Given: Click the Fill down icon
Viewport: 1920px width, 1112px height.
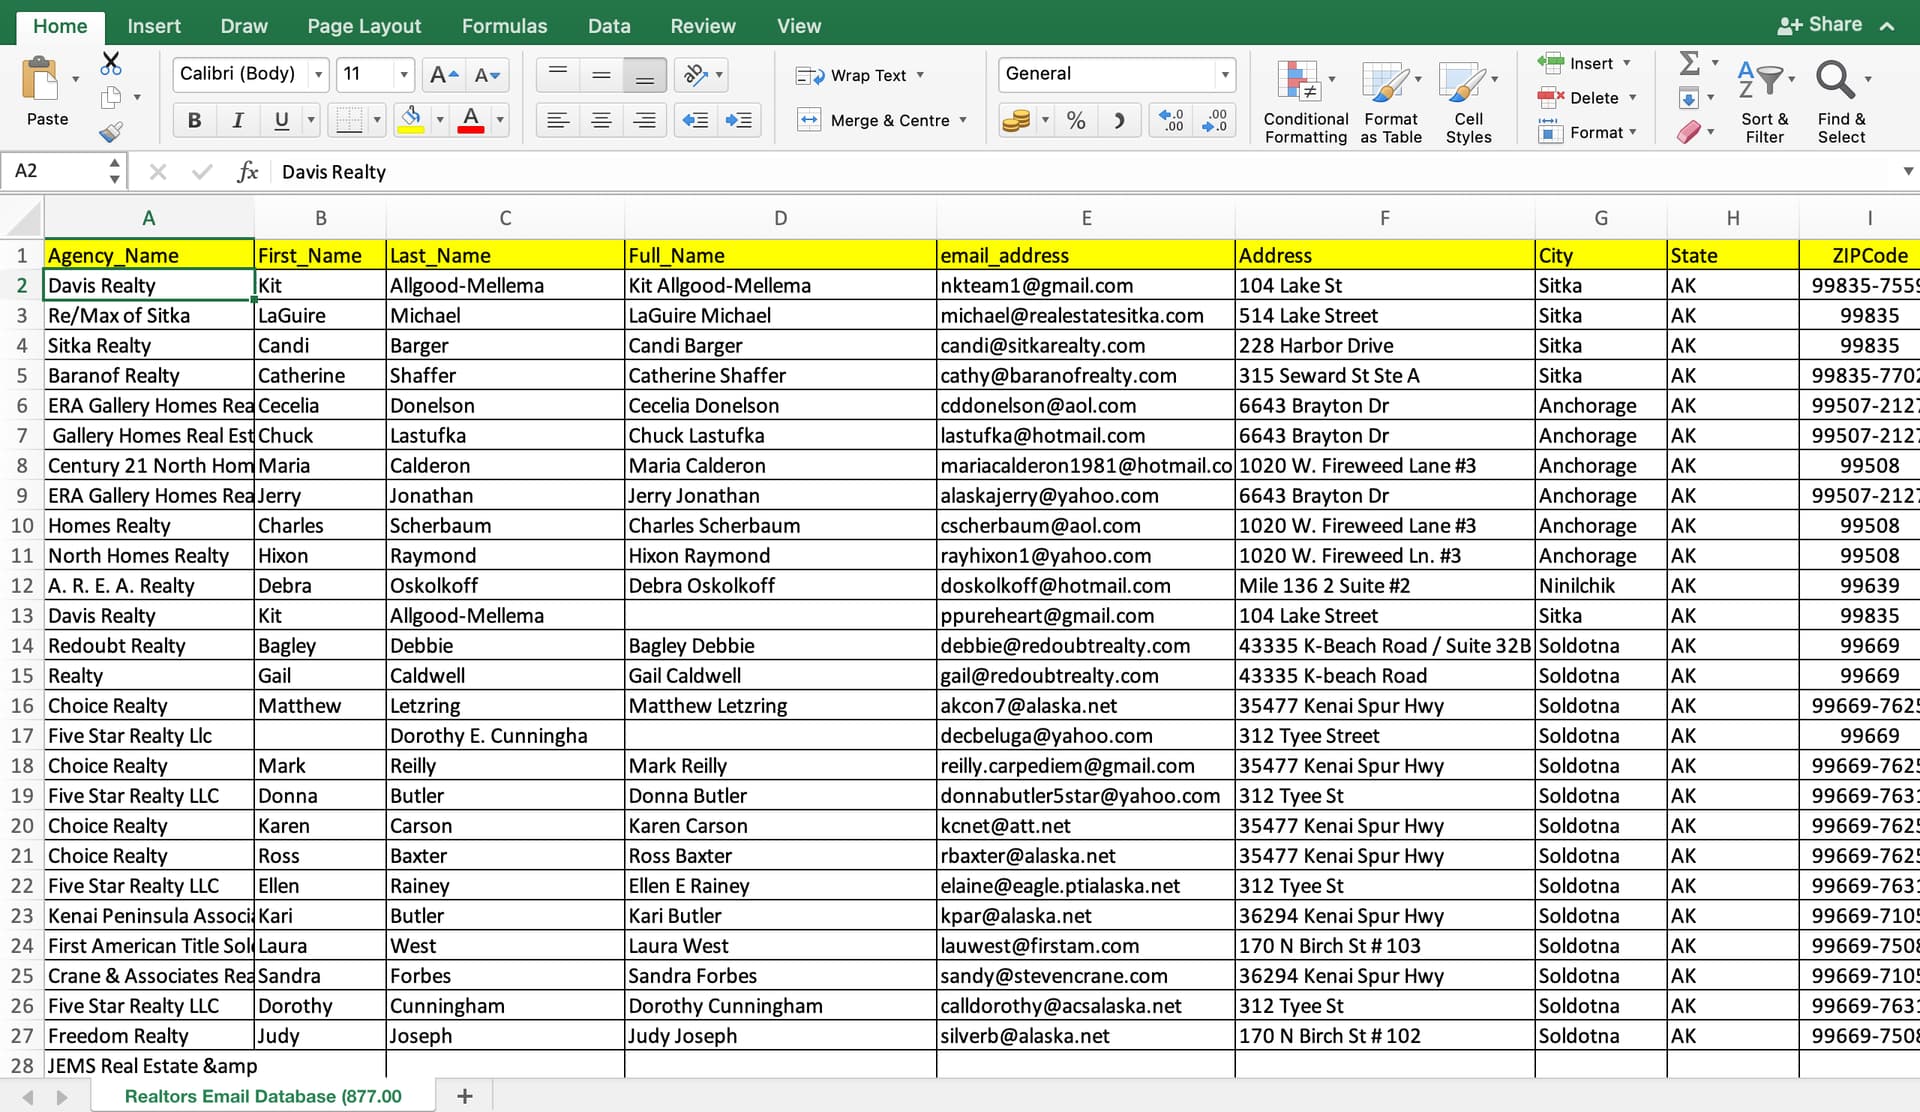Looking at the screenshot, I should tap(1688, 98).
